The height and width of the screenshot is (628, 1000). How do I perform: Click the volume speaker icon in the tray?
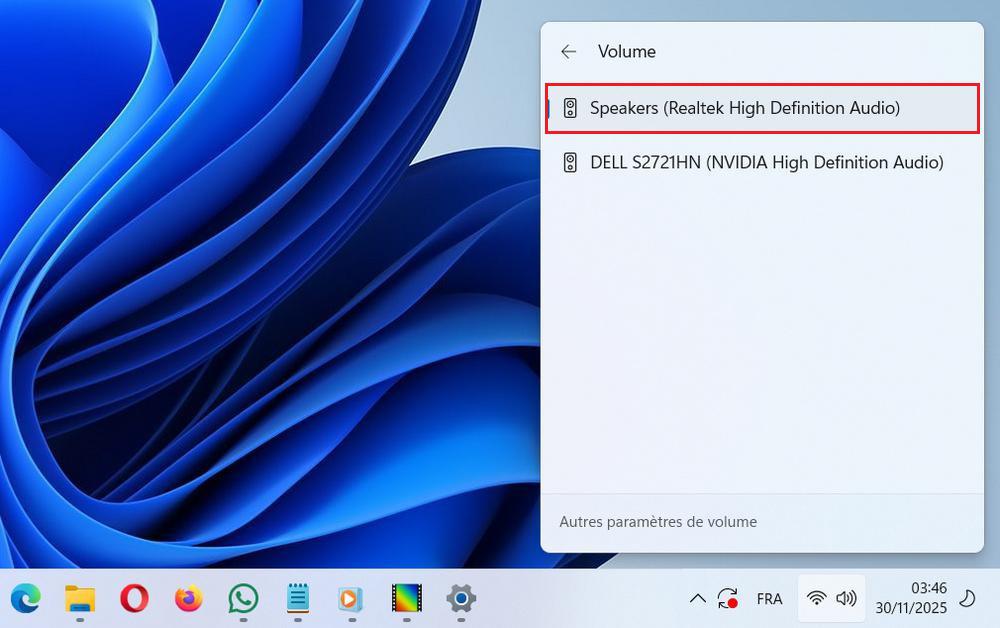pyautogui.click(x=848, y=598)
